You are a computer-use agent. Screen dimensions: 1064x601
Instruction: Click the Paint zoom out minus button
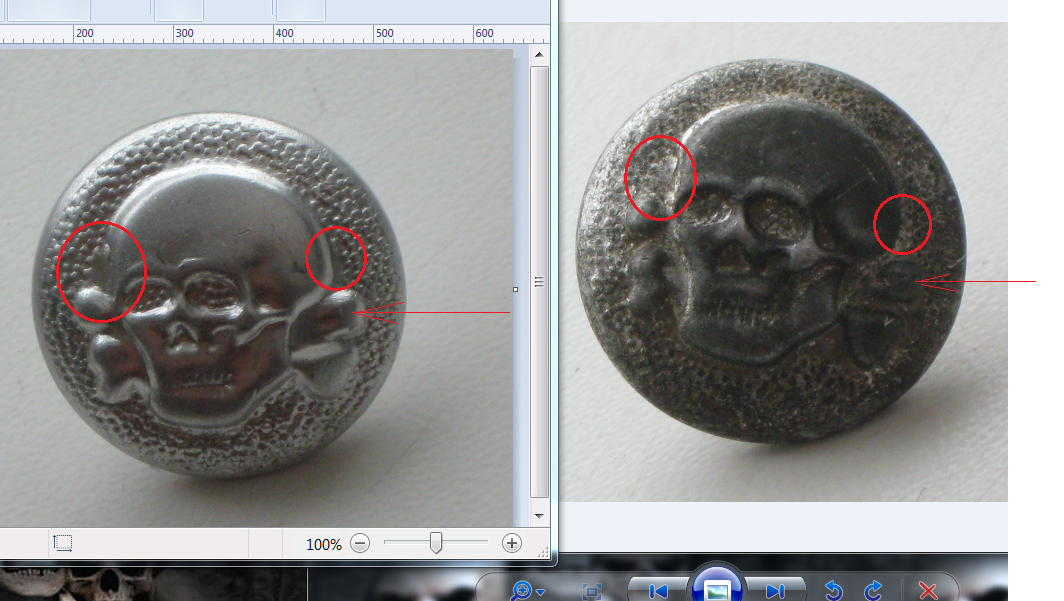coord(360,543)
